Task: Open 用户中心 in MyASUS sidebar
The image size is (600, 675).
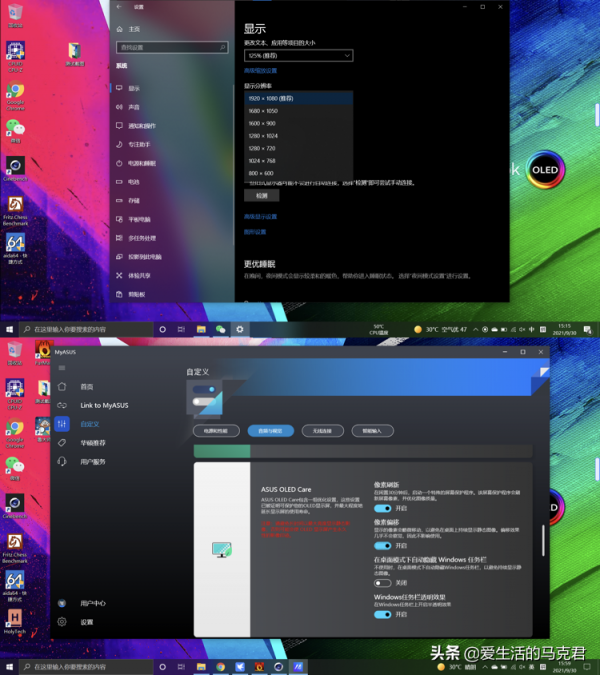Action: pyautogui.click(x=92, y=603)
